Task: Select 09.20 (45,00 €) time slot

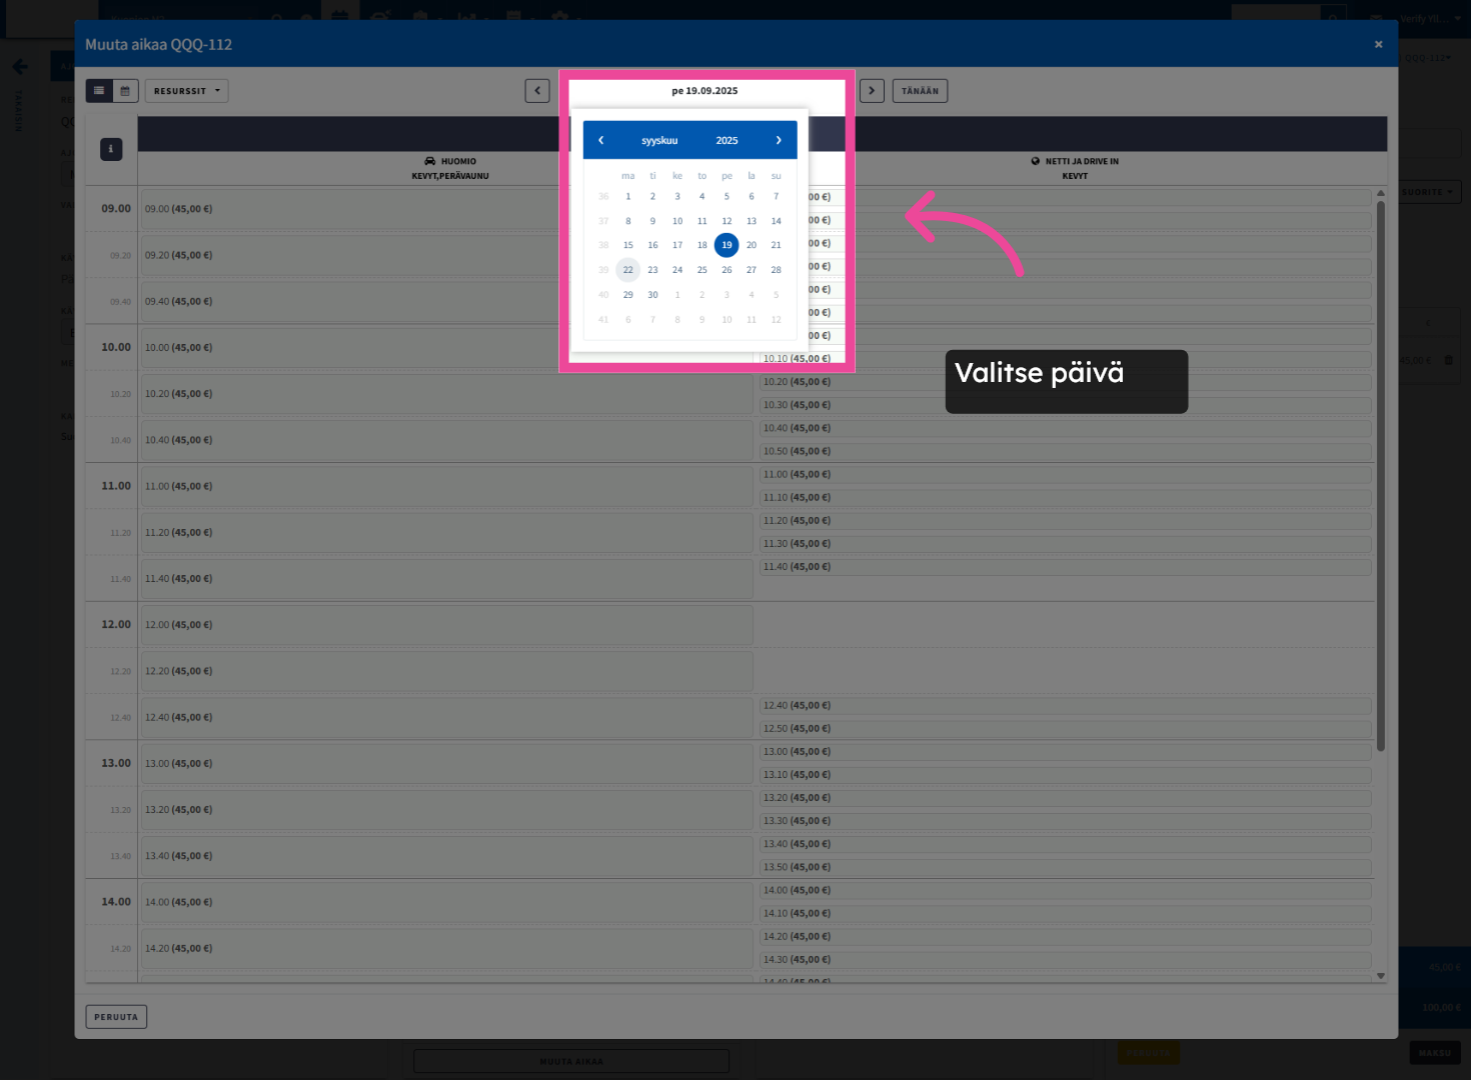Action: pyautogui.click(x=446, y=255)
